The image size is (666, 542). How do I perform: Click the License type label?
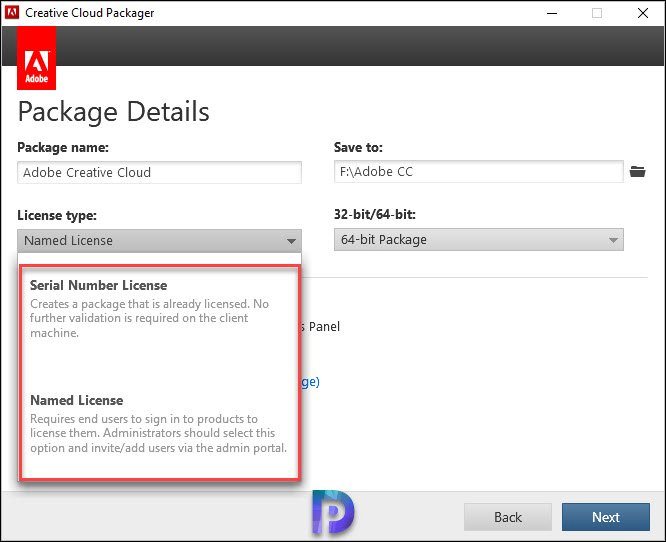point(57,215)
